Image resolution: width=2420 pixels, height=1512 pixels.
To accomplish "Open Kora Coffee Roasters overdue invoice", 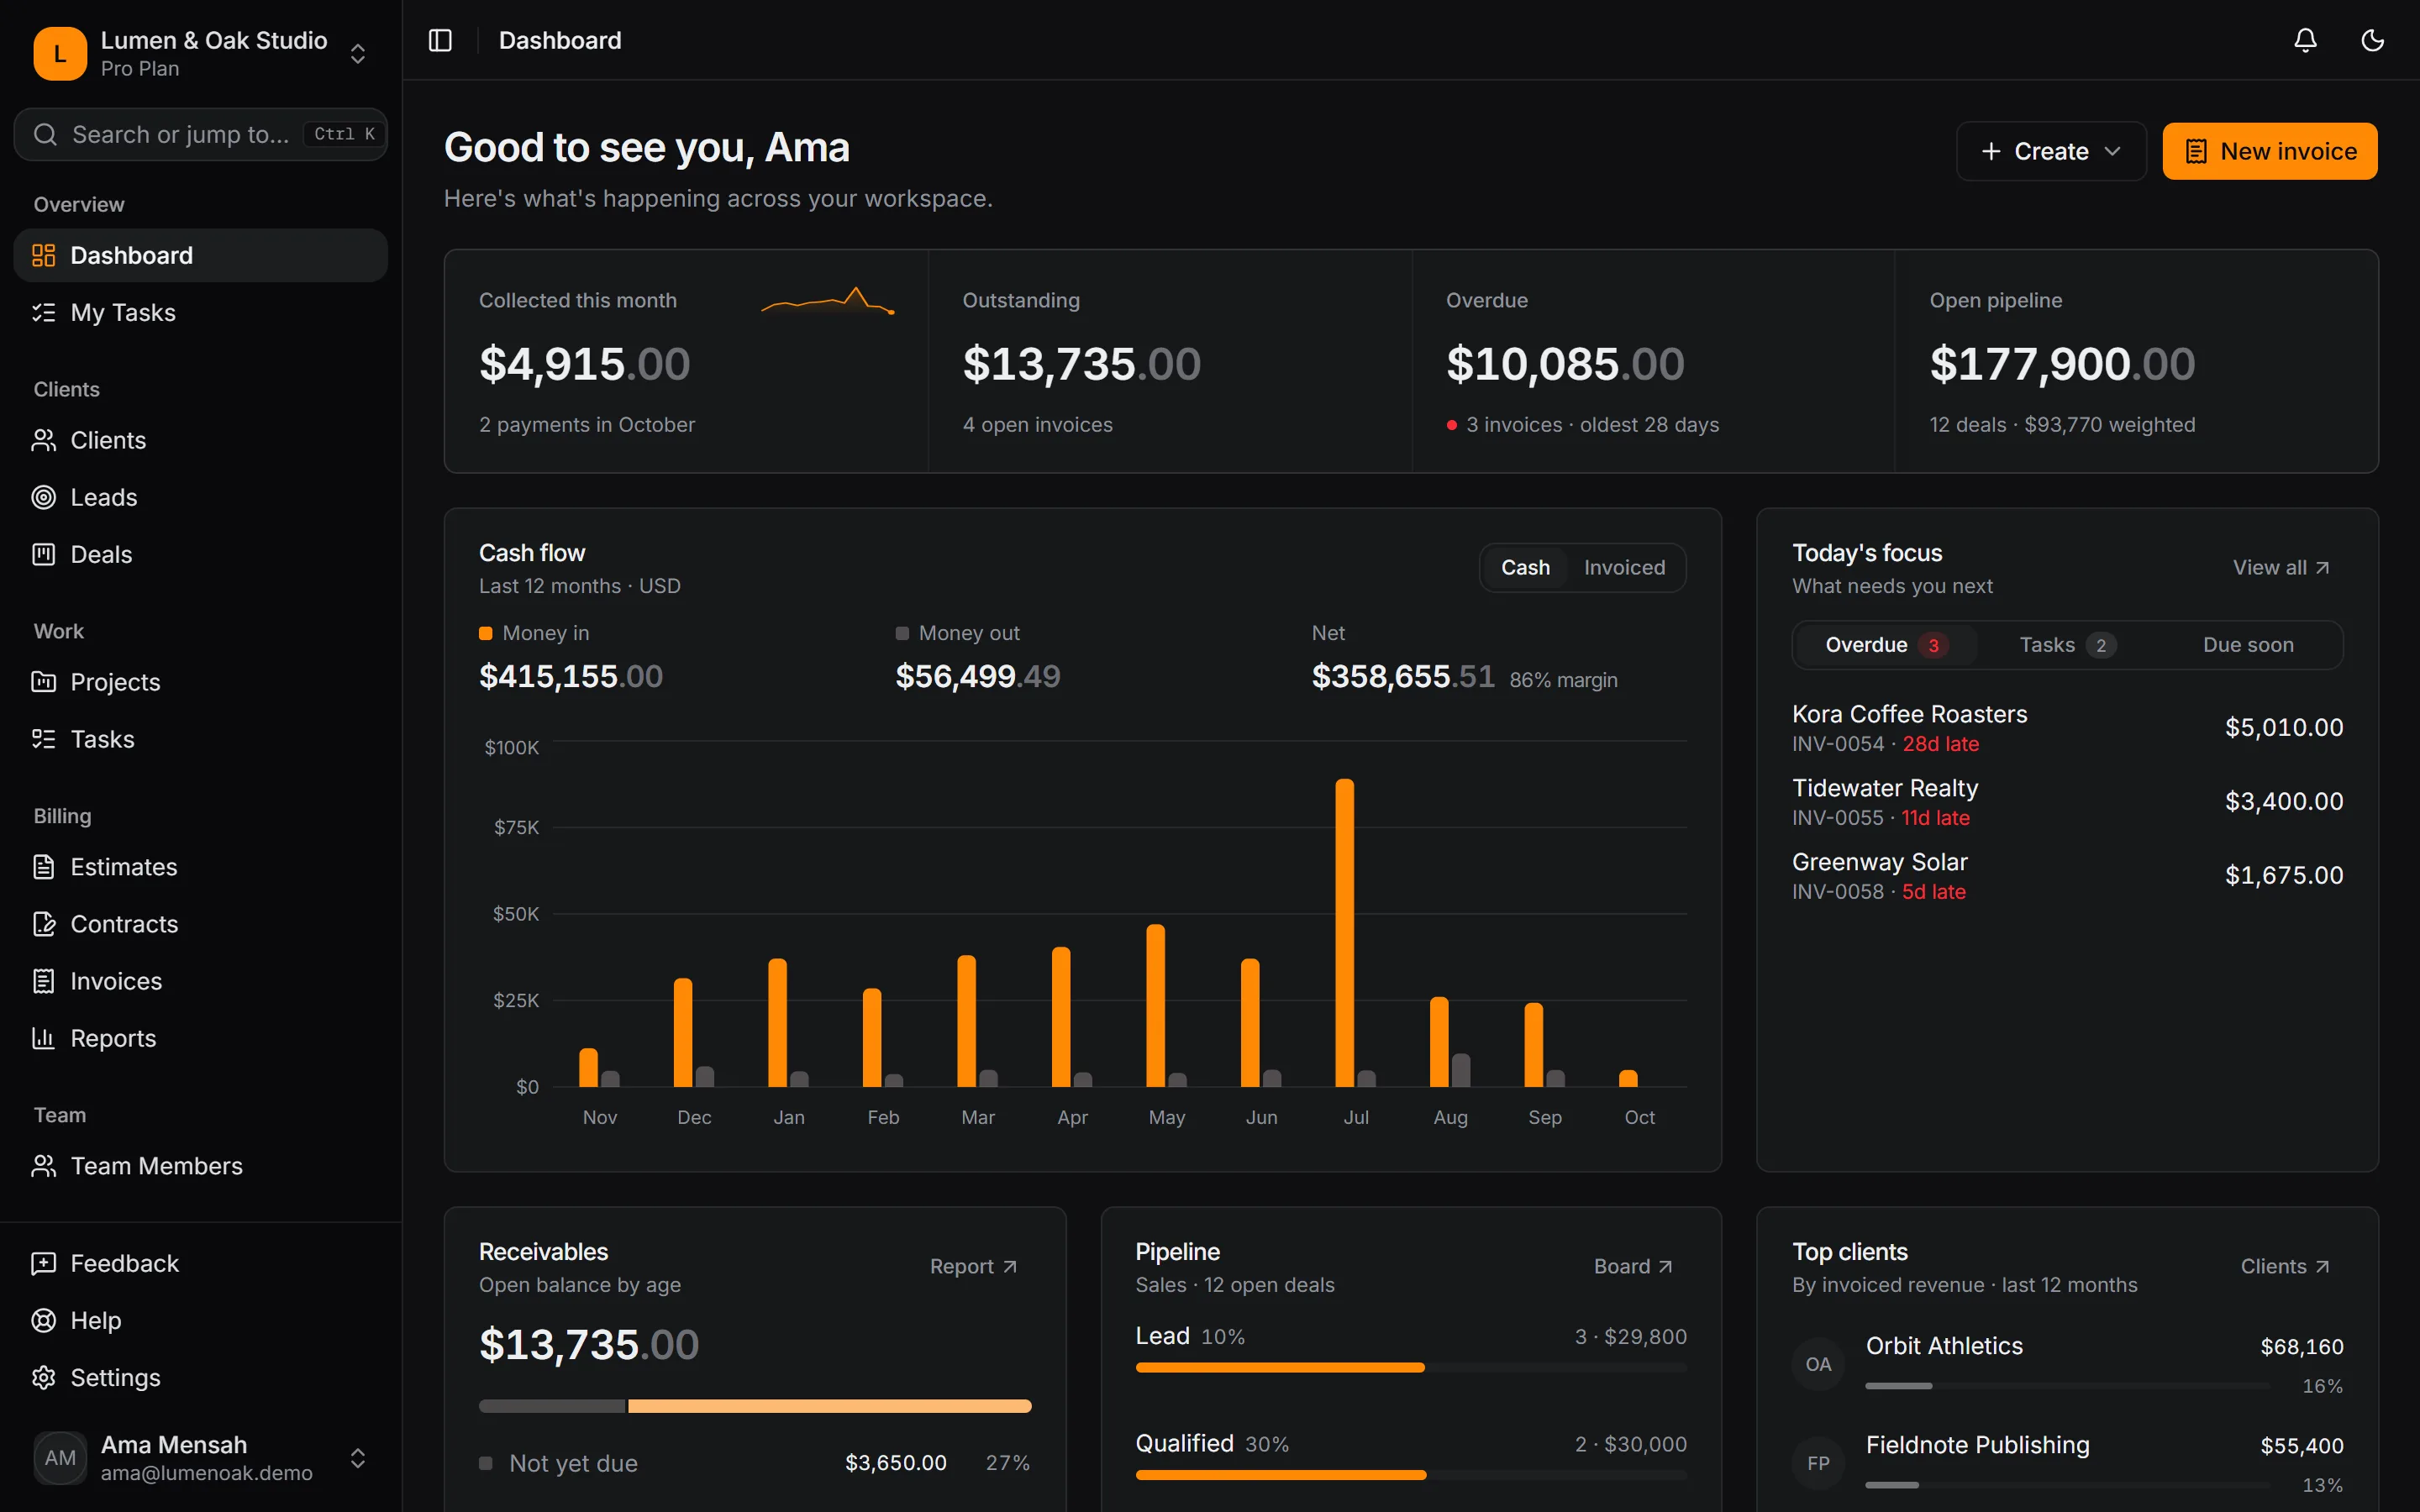I will (x=2067, y=727).
